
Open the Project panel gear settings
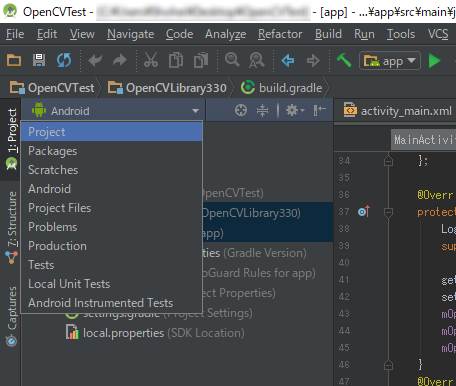pyautogui.click(x=295, y=110)
